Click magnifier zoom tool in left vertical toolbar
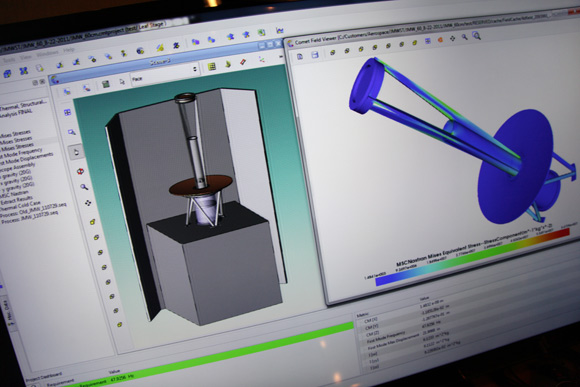Image resolution: width=580 pixels, height=387 pixels. point(84,187)
